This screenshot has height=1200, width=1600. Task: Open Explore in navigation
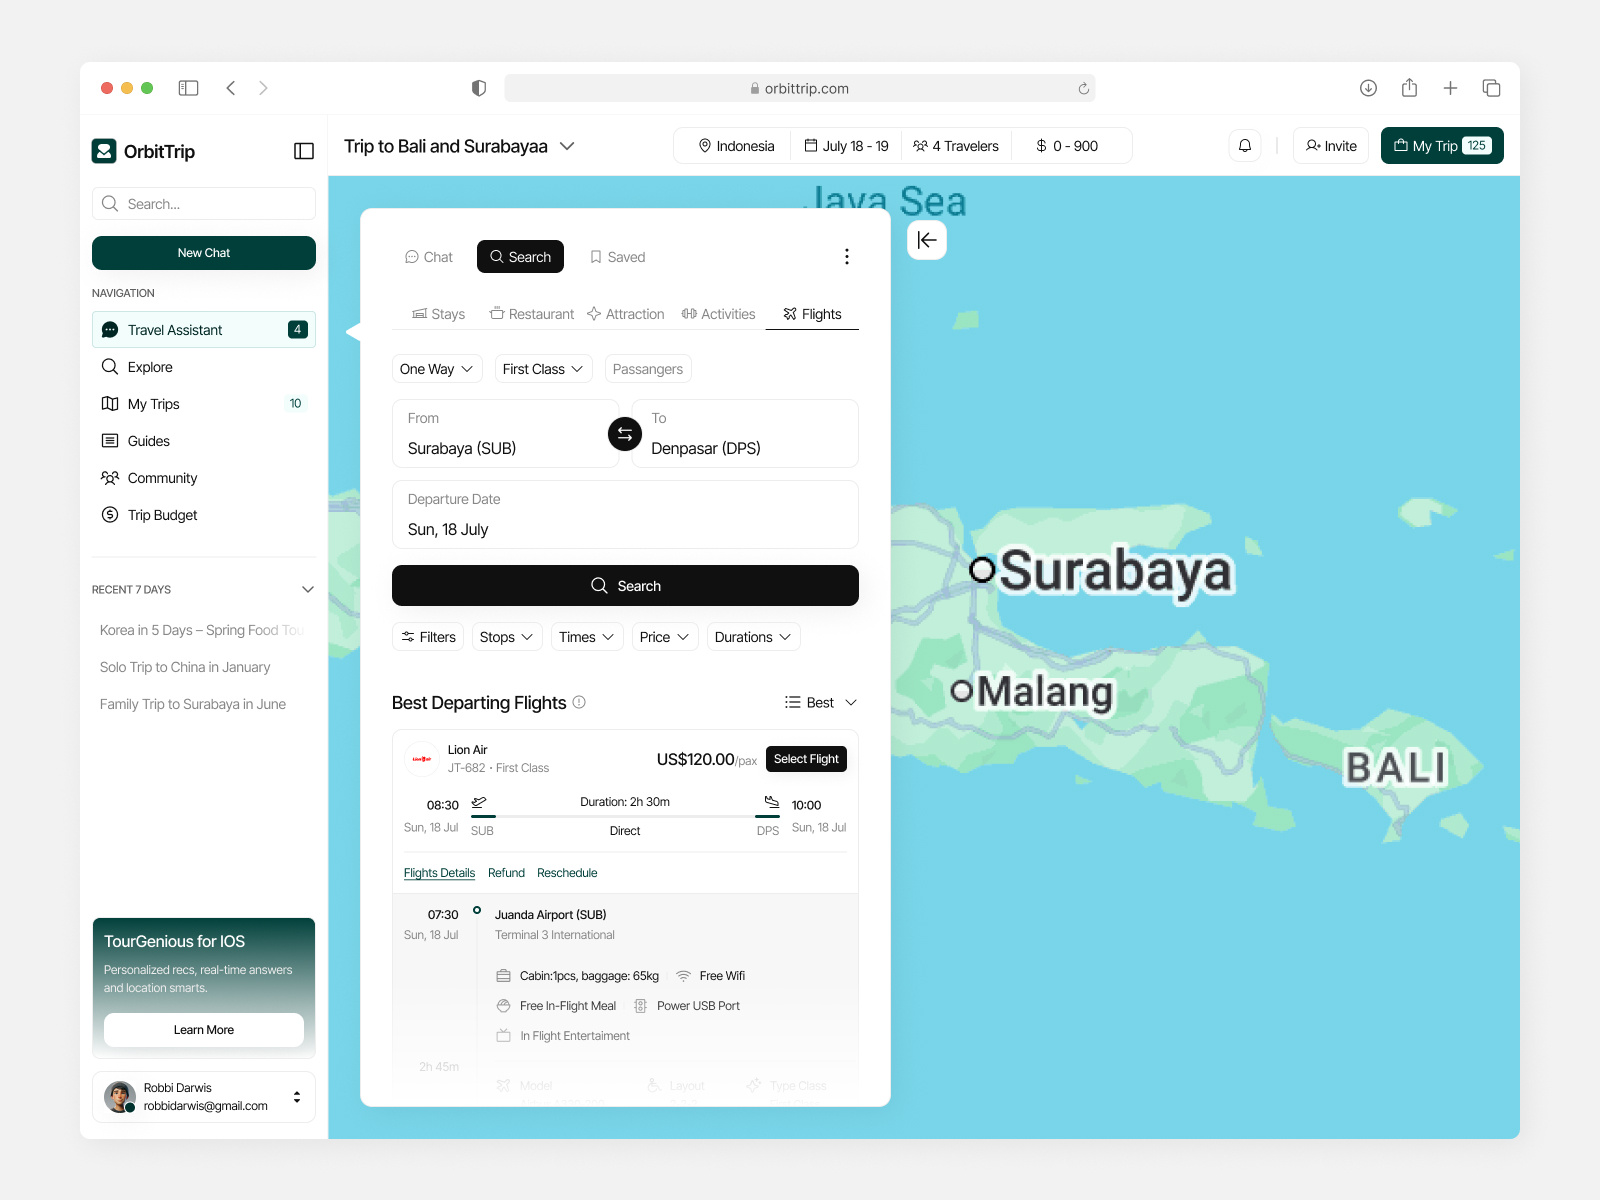[204, 367]
